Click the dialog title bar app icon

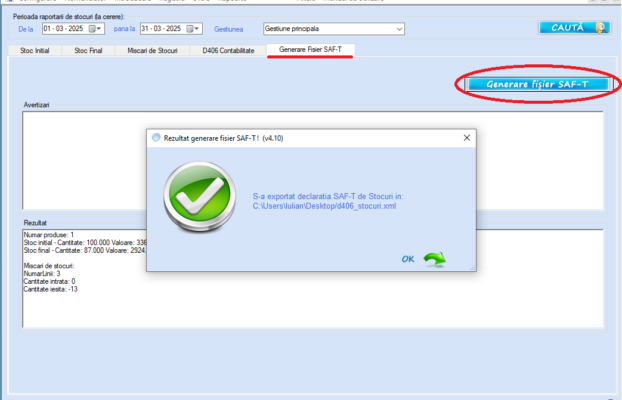coord(156,138)
